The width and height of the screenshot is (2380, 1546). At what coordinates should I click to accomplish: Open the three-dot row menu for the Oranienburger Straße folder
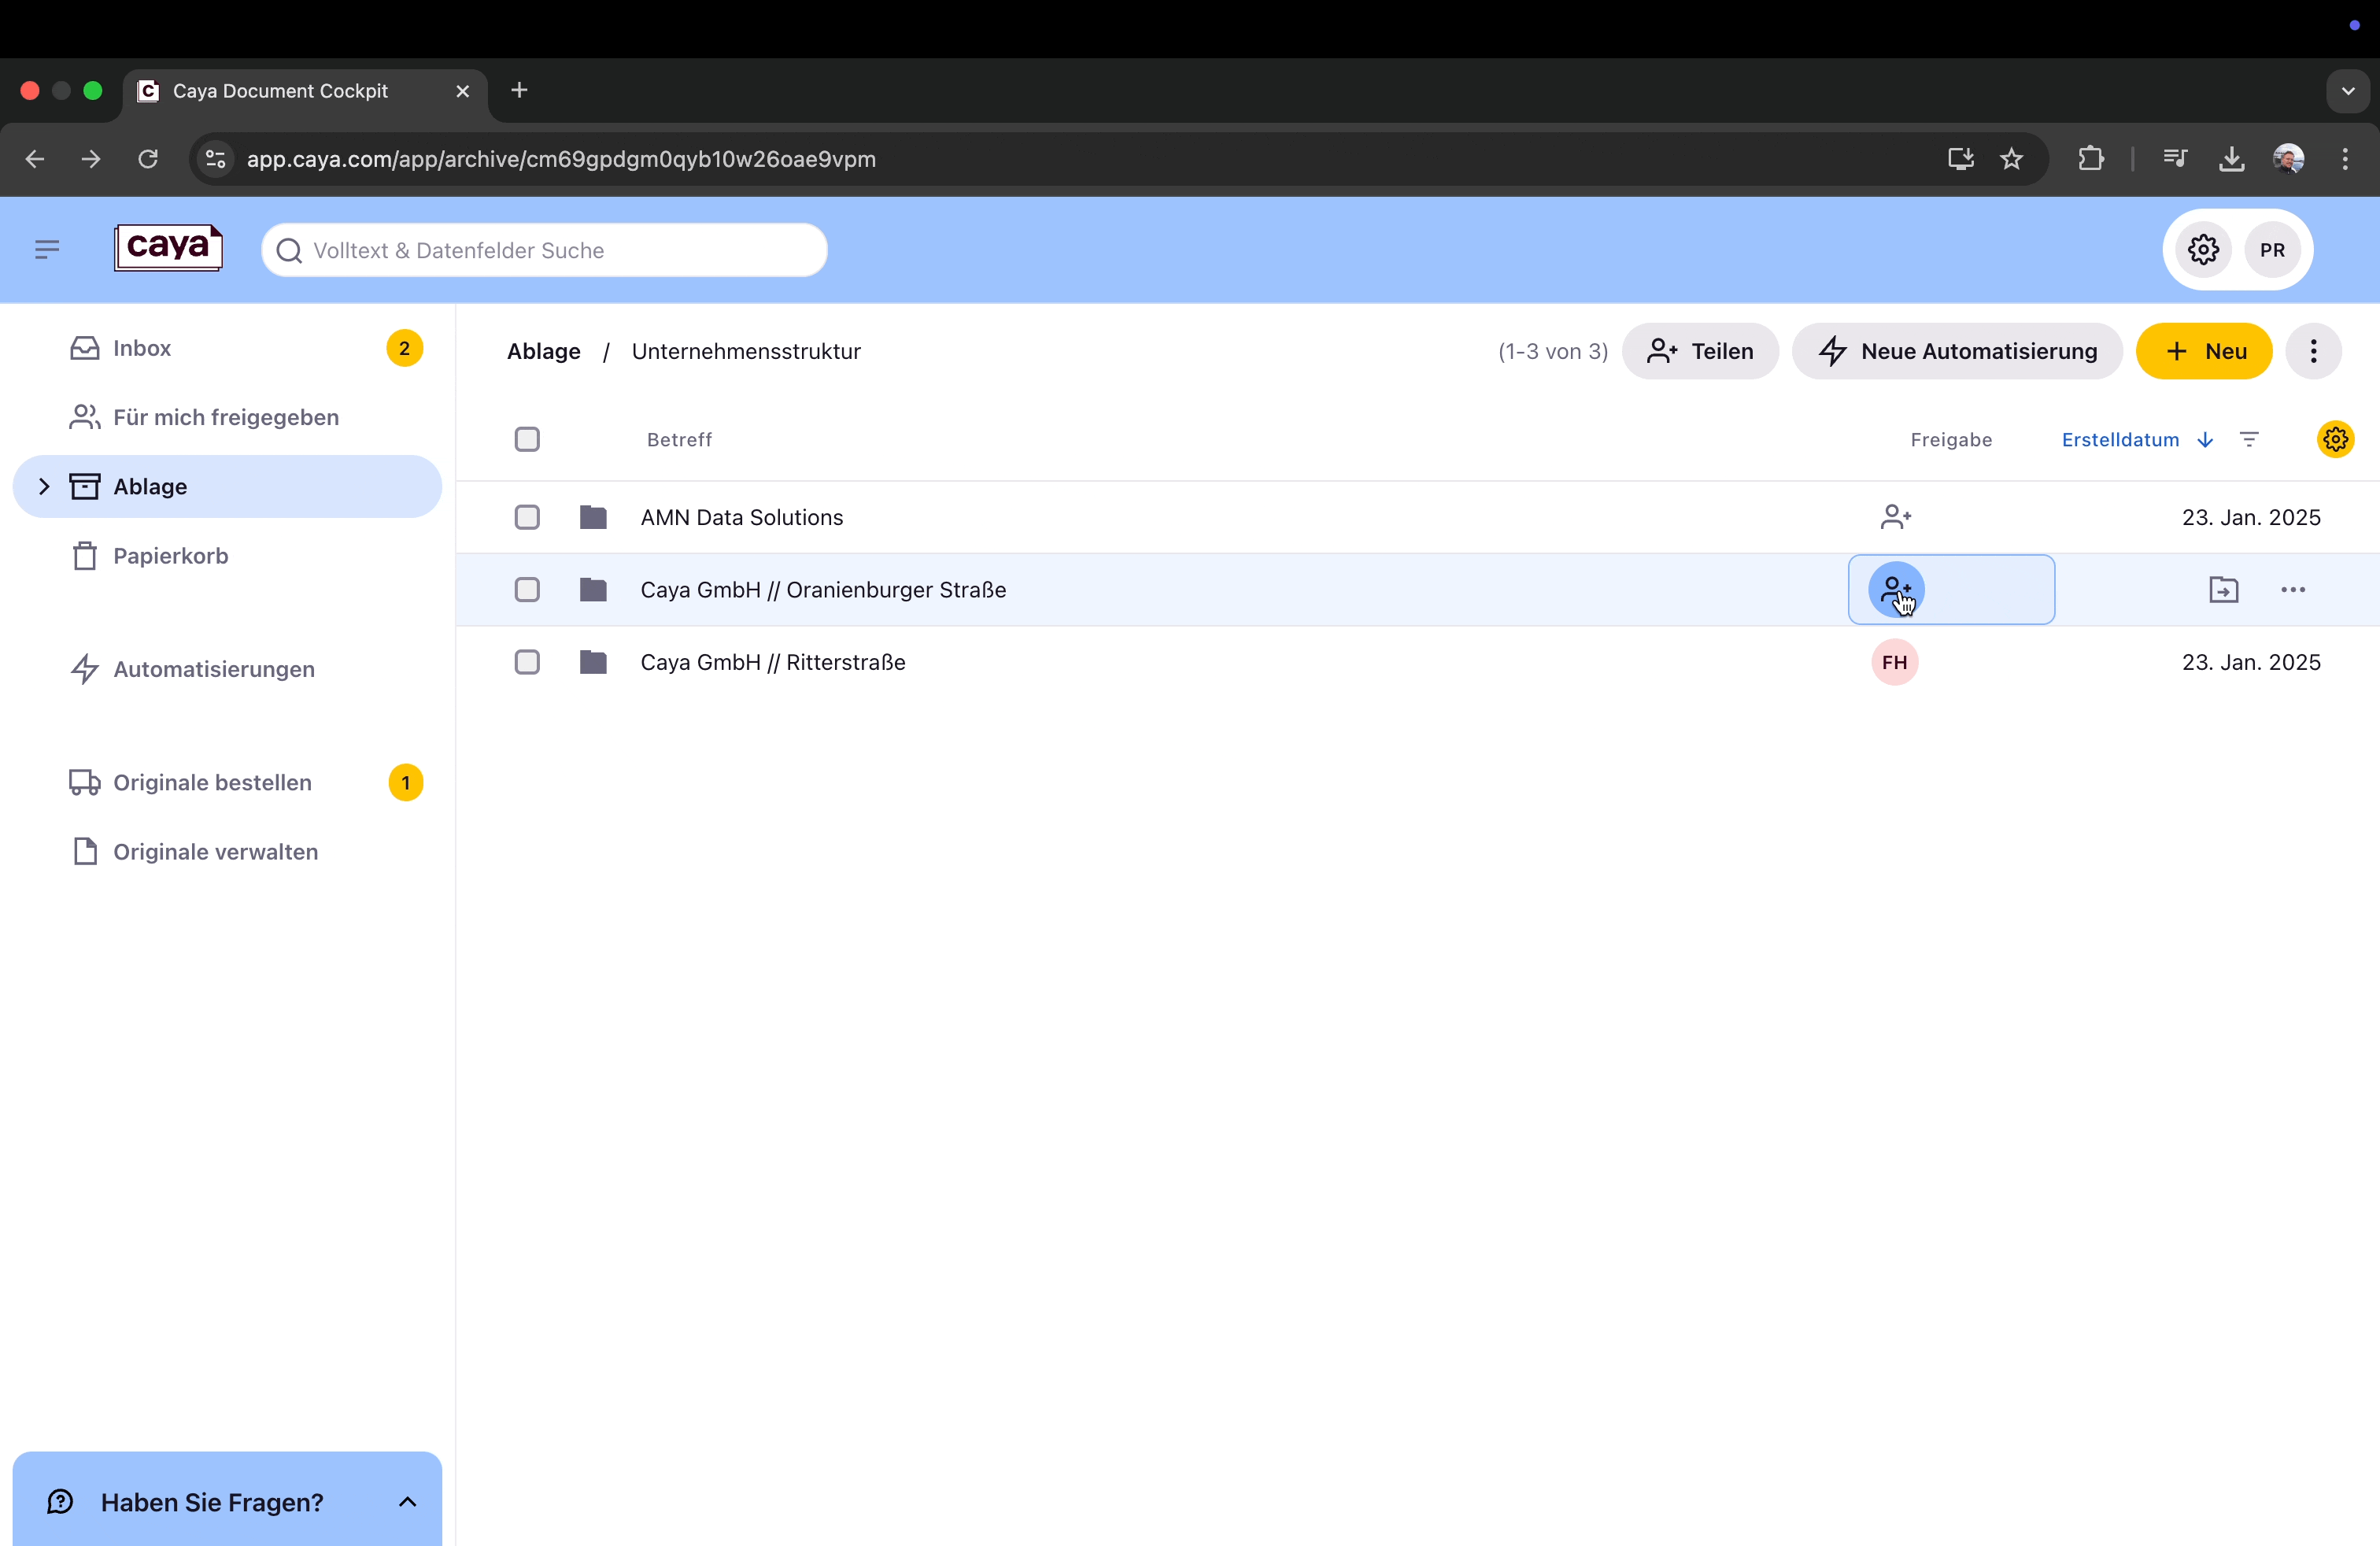(2293, 590)
